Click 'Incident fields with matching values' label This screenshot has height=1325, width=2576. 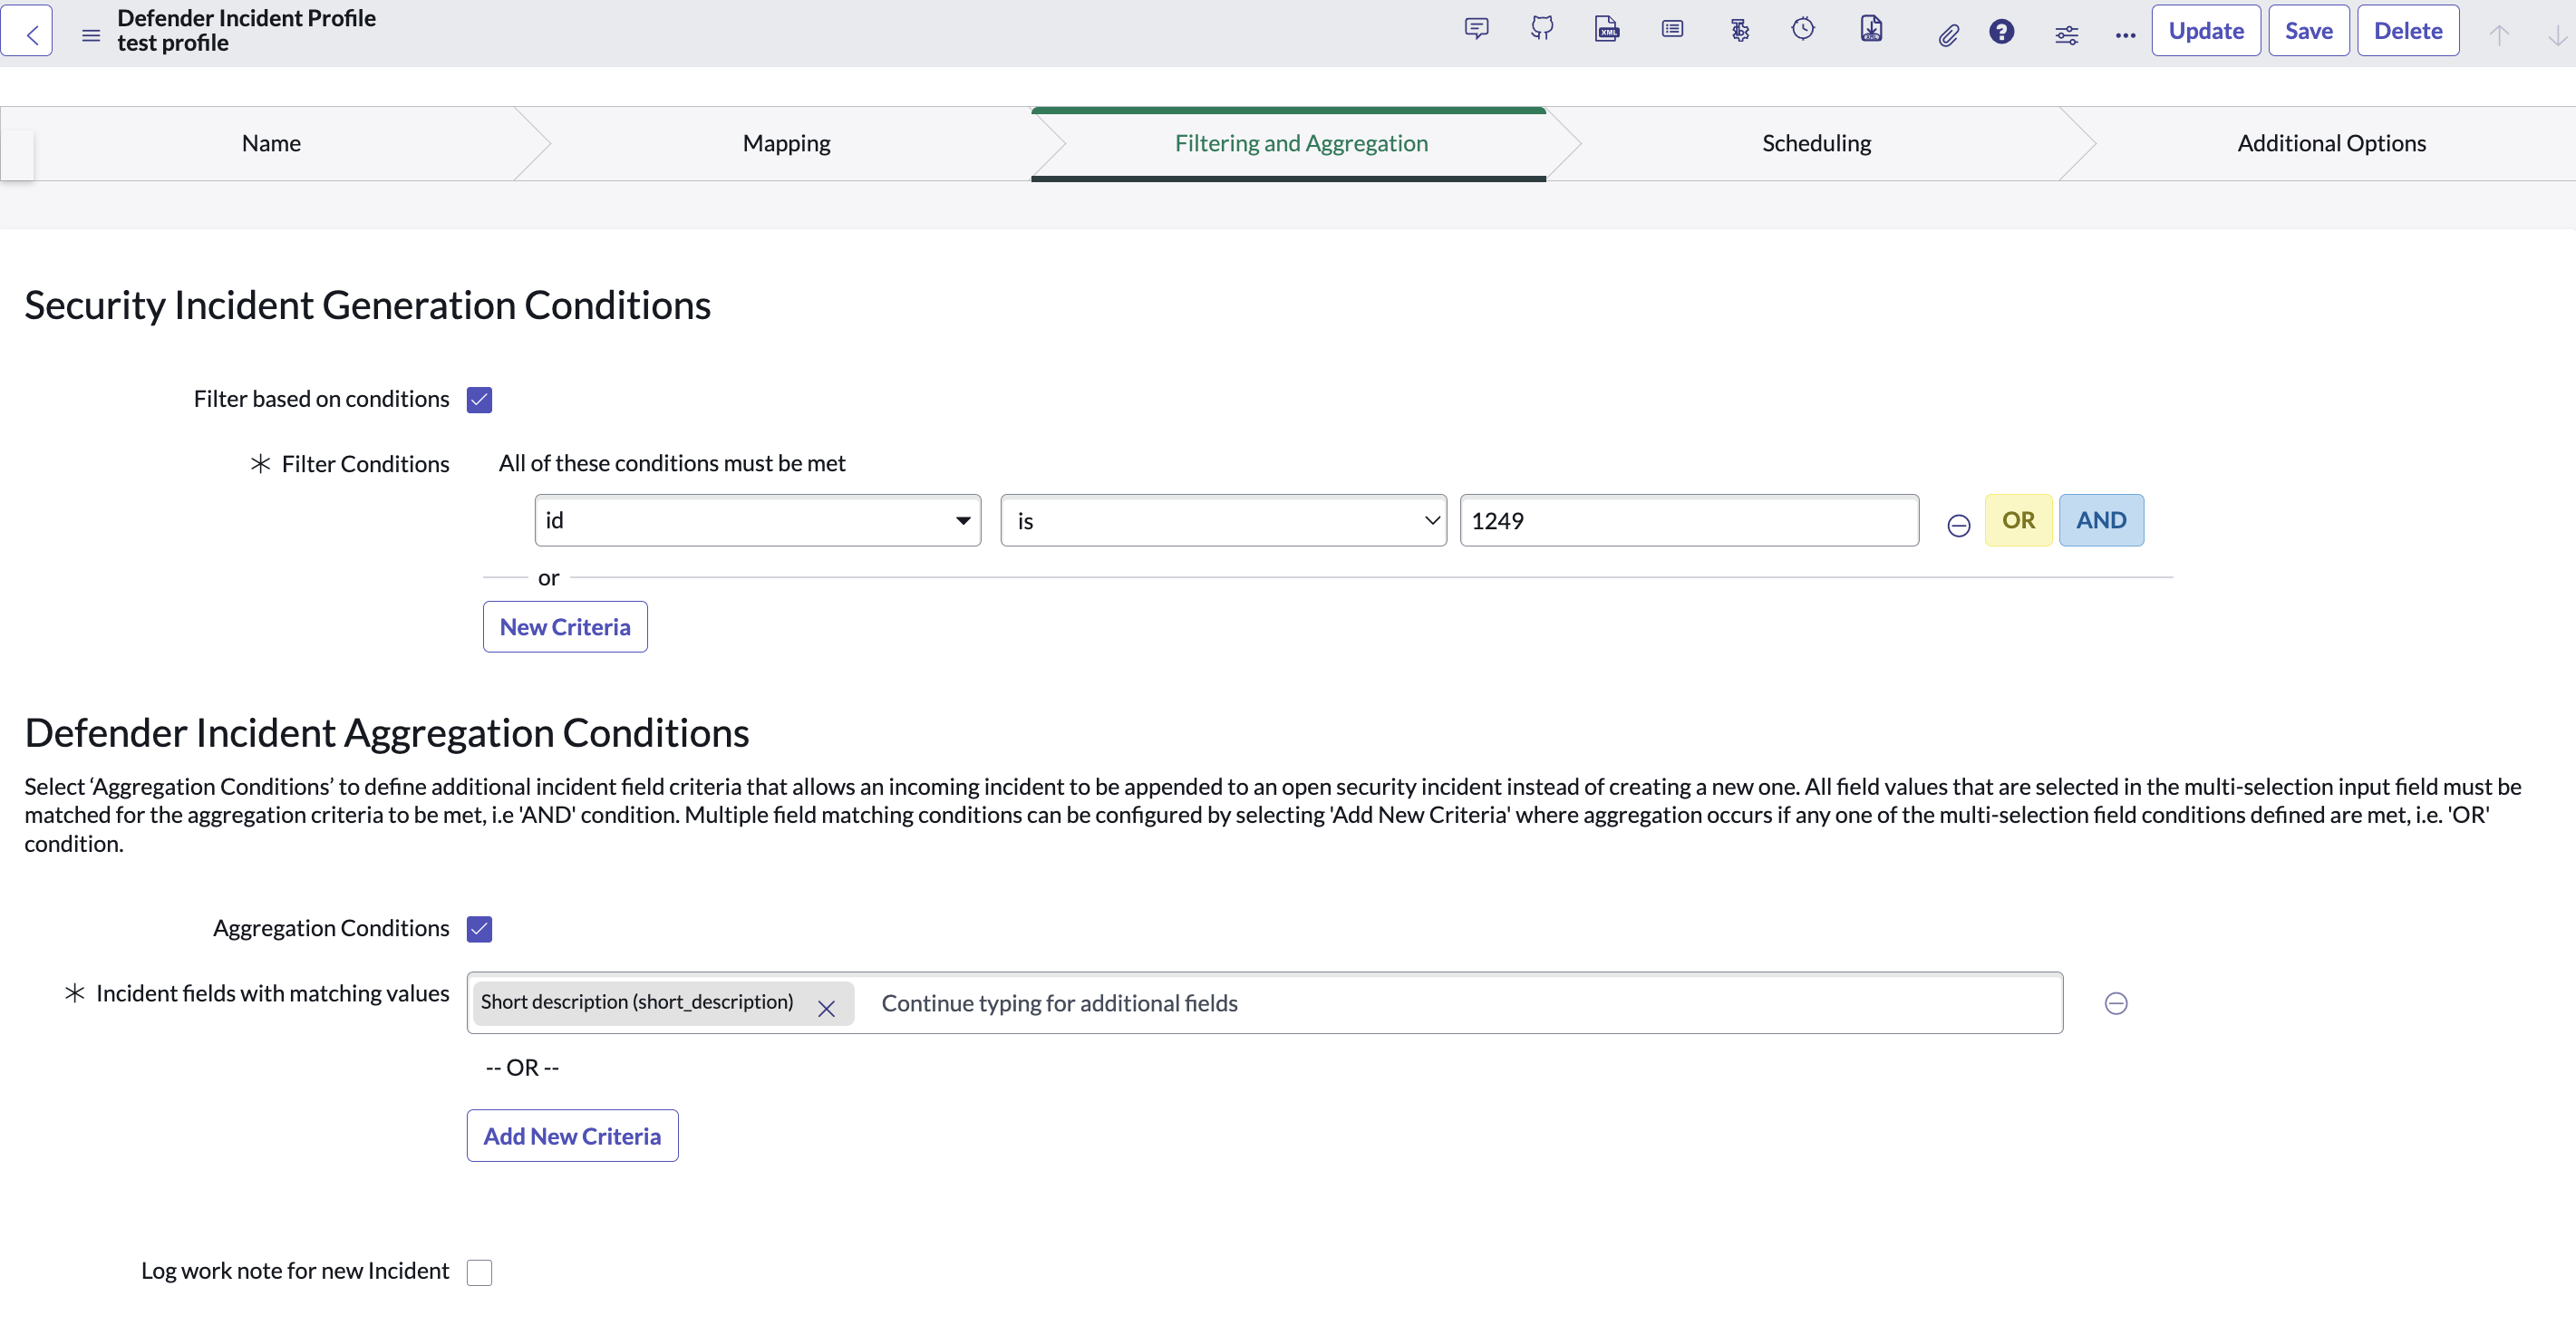(272, 993)
